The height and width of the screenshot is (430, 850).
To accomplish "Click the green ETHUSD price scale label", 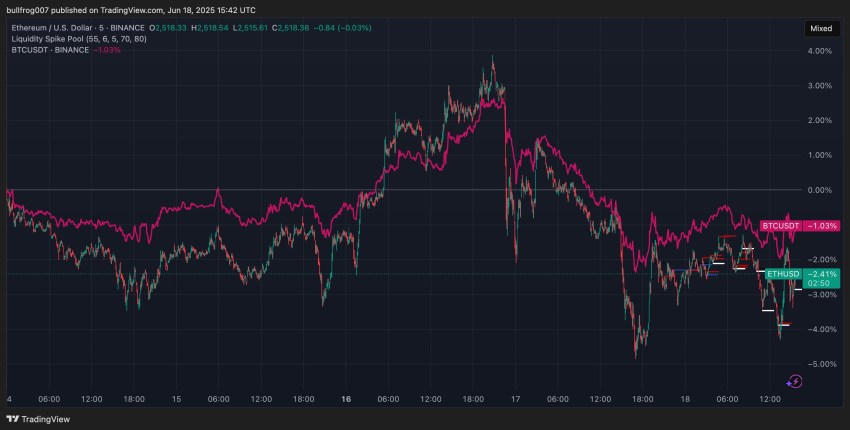I will 783,274.
